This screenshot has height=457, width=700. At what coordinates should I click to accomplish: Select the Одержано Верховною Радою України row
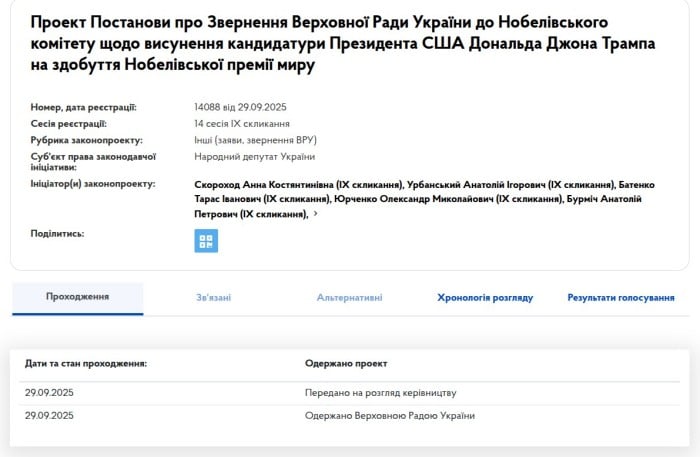[x=389, y=415]
